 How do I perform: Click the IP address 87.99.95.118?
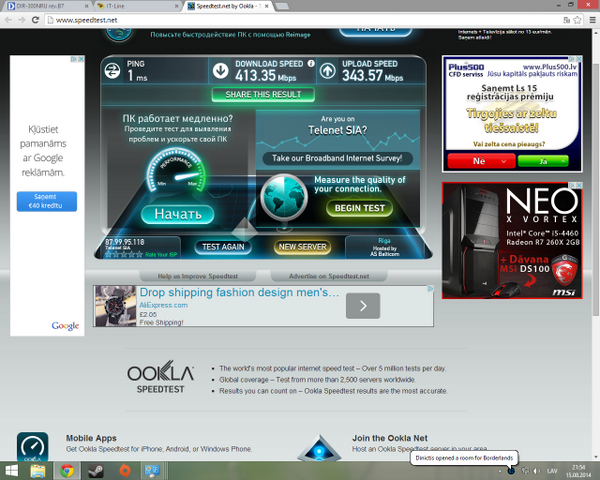pyautogui.click(x=125, y=242)
